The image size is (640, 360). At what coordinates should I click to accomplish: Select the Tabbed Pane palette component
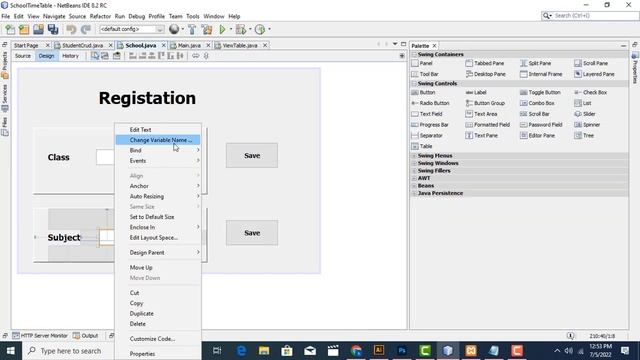(x=485, y=63)
